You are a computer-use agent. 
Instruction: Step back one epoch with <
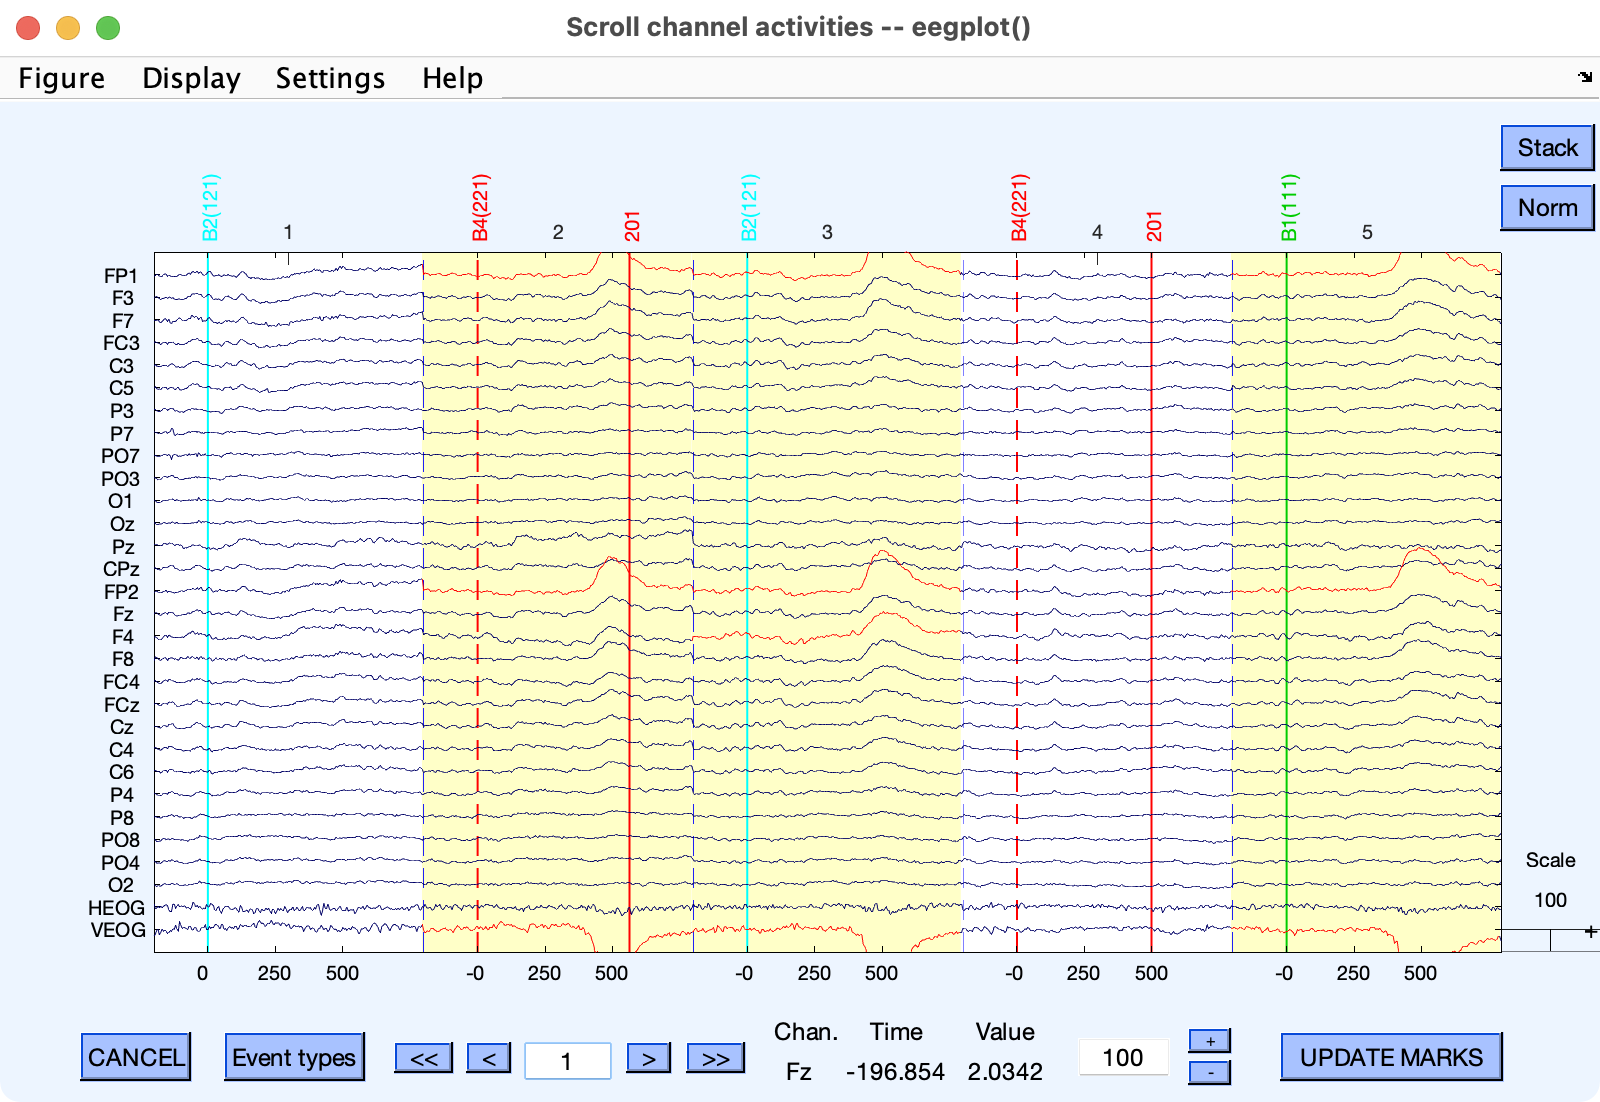[489, 1058]
